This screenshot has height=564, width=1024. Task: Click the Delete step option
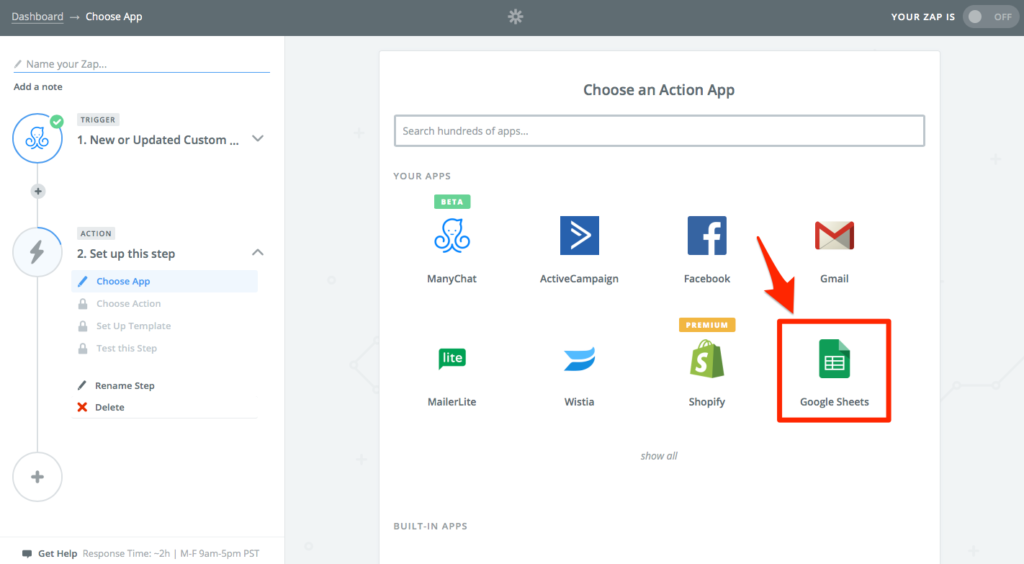[x=110, y=407]
